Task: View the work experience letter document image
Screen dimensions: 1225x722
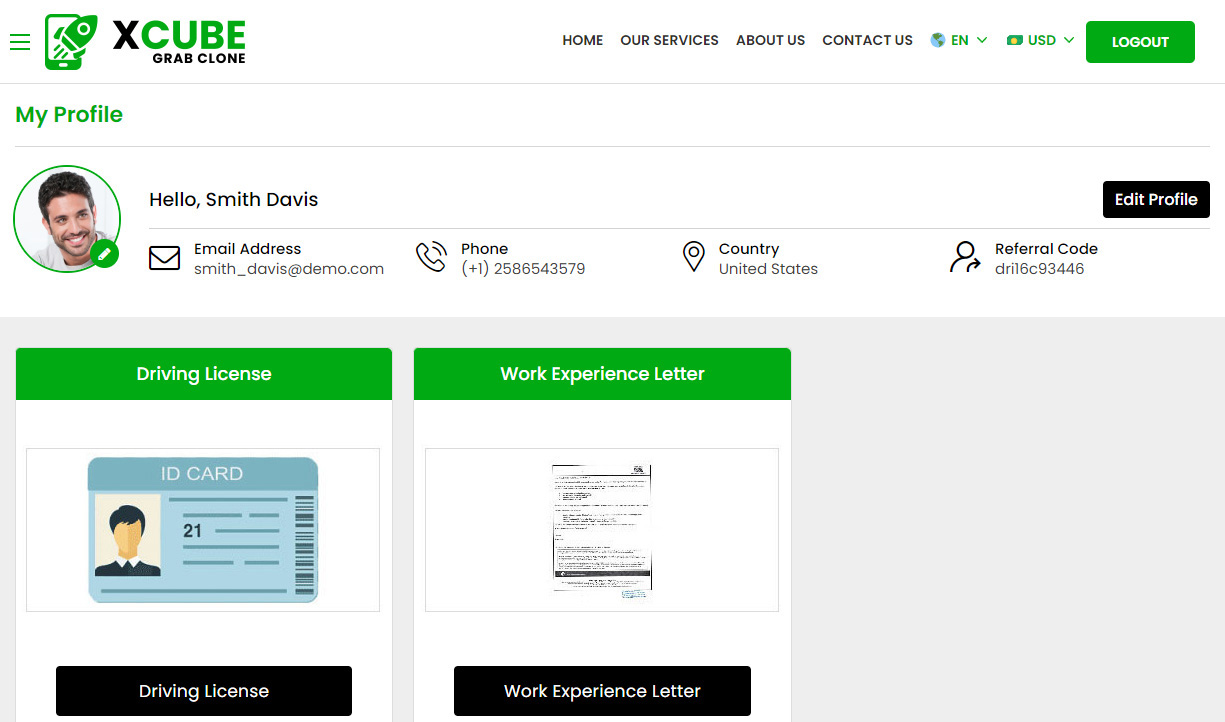Action: pyautogui.click(x=601, y=529)
